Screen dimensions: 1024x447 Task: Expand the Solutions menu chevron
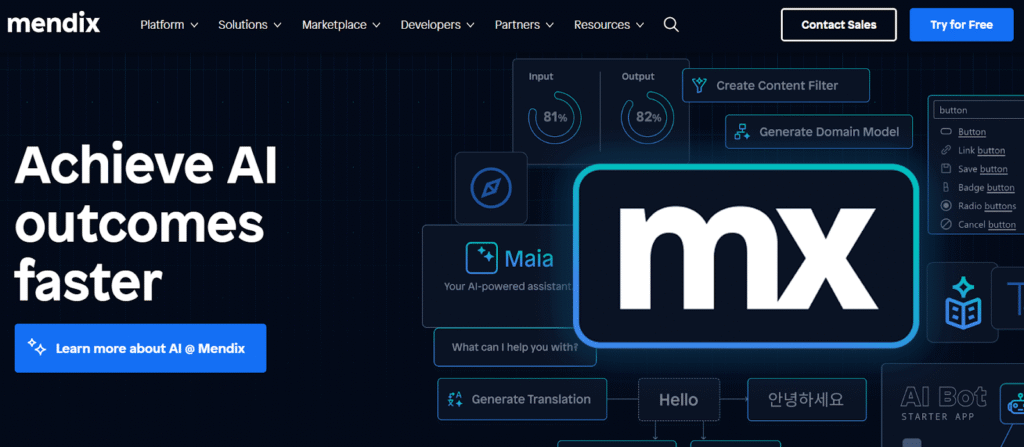coord(278,25)
